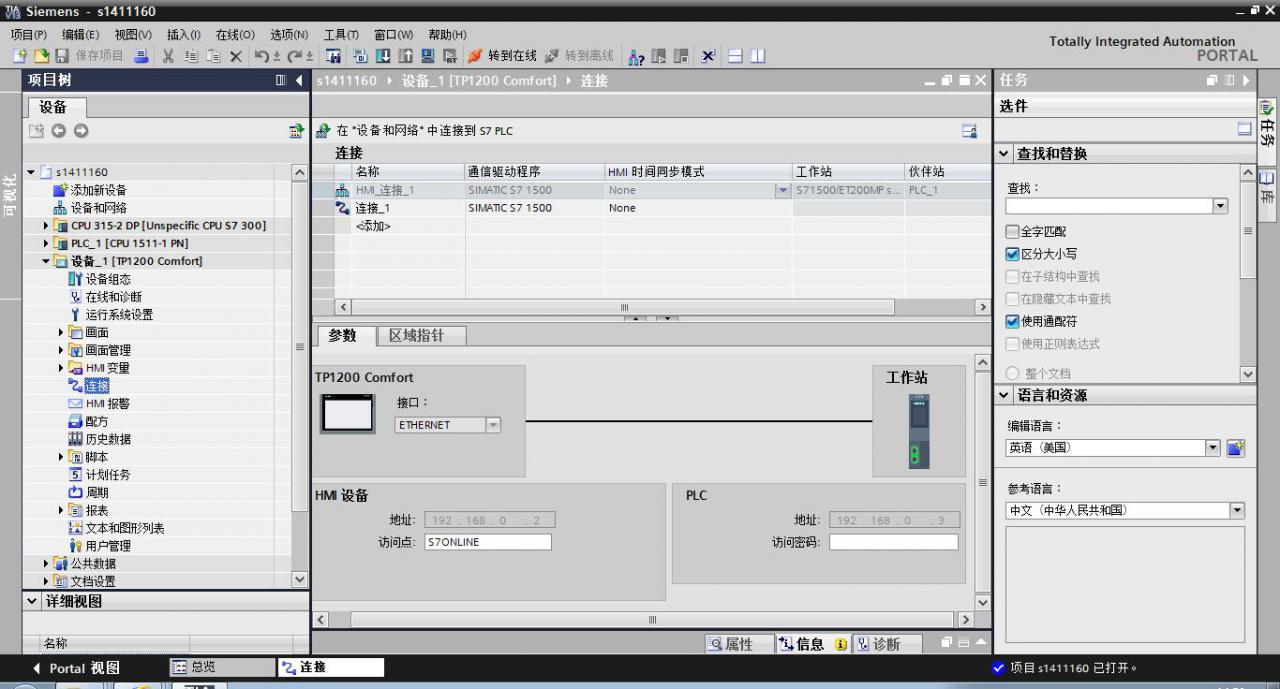Select 添加新设备 in project tree
This screenshot has height=689, width=1280.
click(x=98, y=190)
